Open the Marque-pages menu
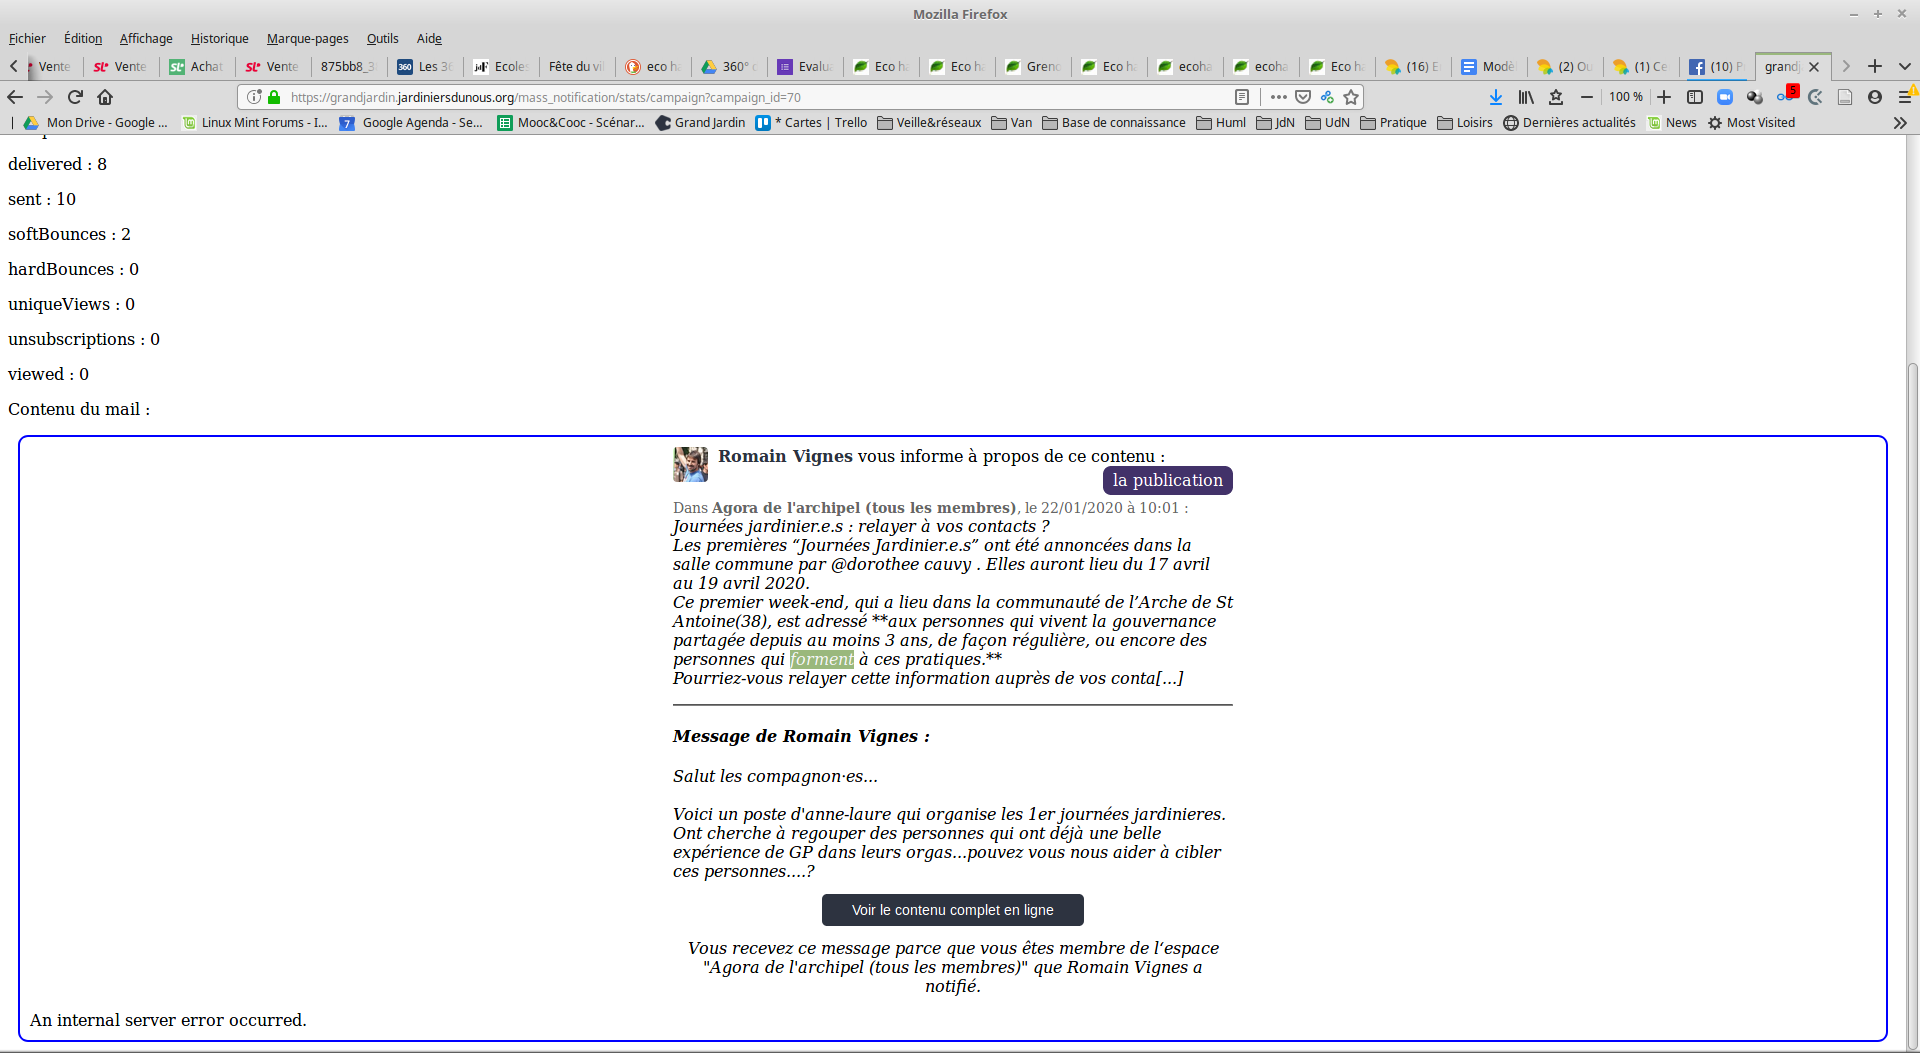The width and height of the screenshot is (1920, 1053). (x=307, y=38)
